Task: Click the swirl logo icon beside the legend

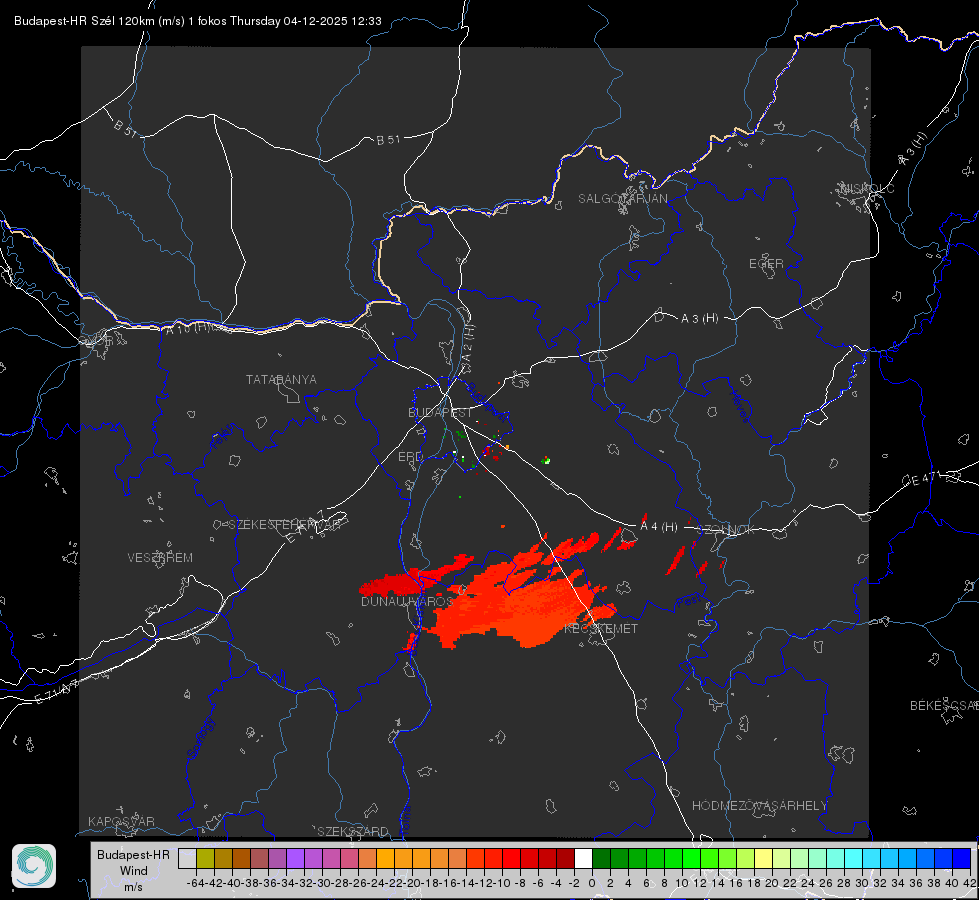Action: click(x=34, y=866)
